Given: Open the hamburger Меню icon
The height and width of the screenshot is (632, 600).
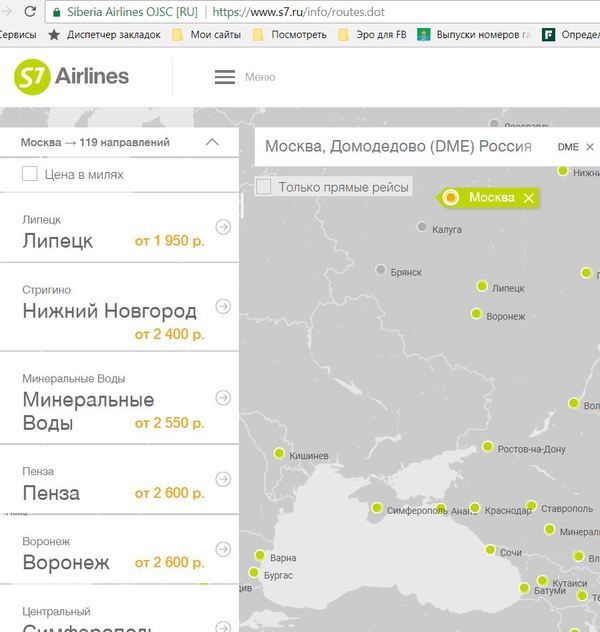Looking at the screenshot, I should tap(225, 77).
